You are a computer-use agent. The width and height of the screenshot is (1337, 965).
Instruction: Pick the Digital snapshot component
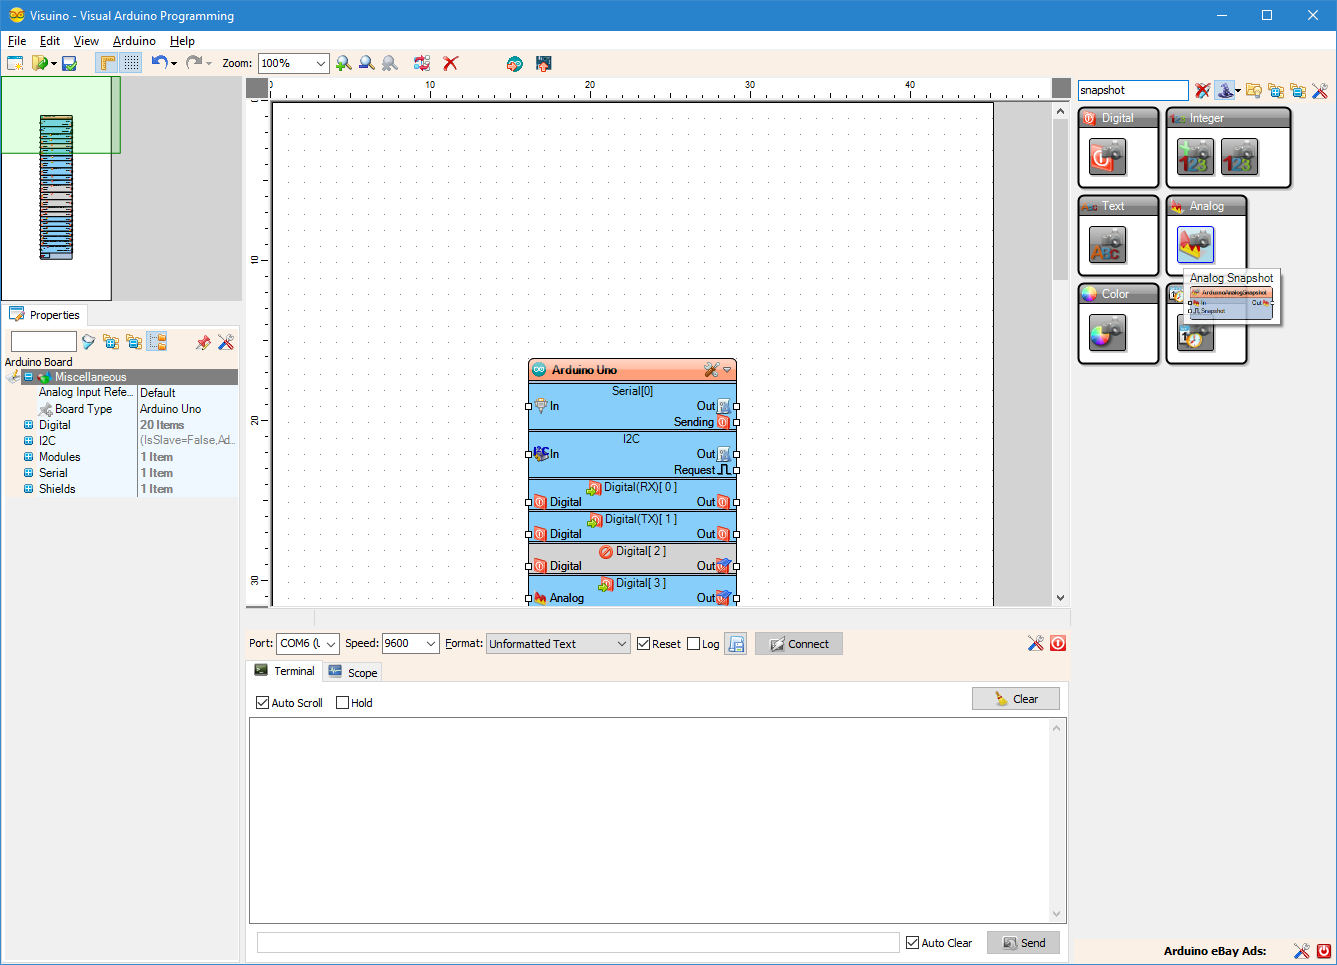[1107, 156]
